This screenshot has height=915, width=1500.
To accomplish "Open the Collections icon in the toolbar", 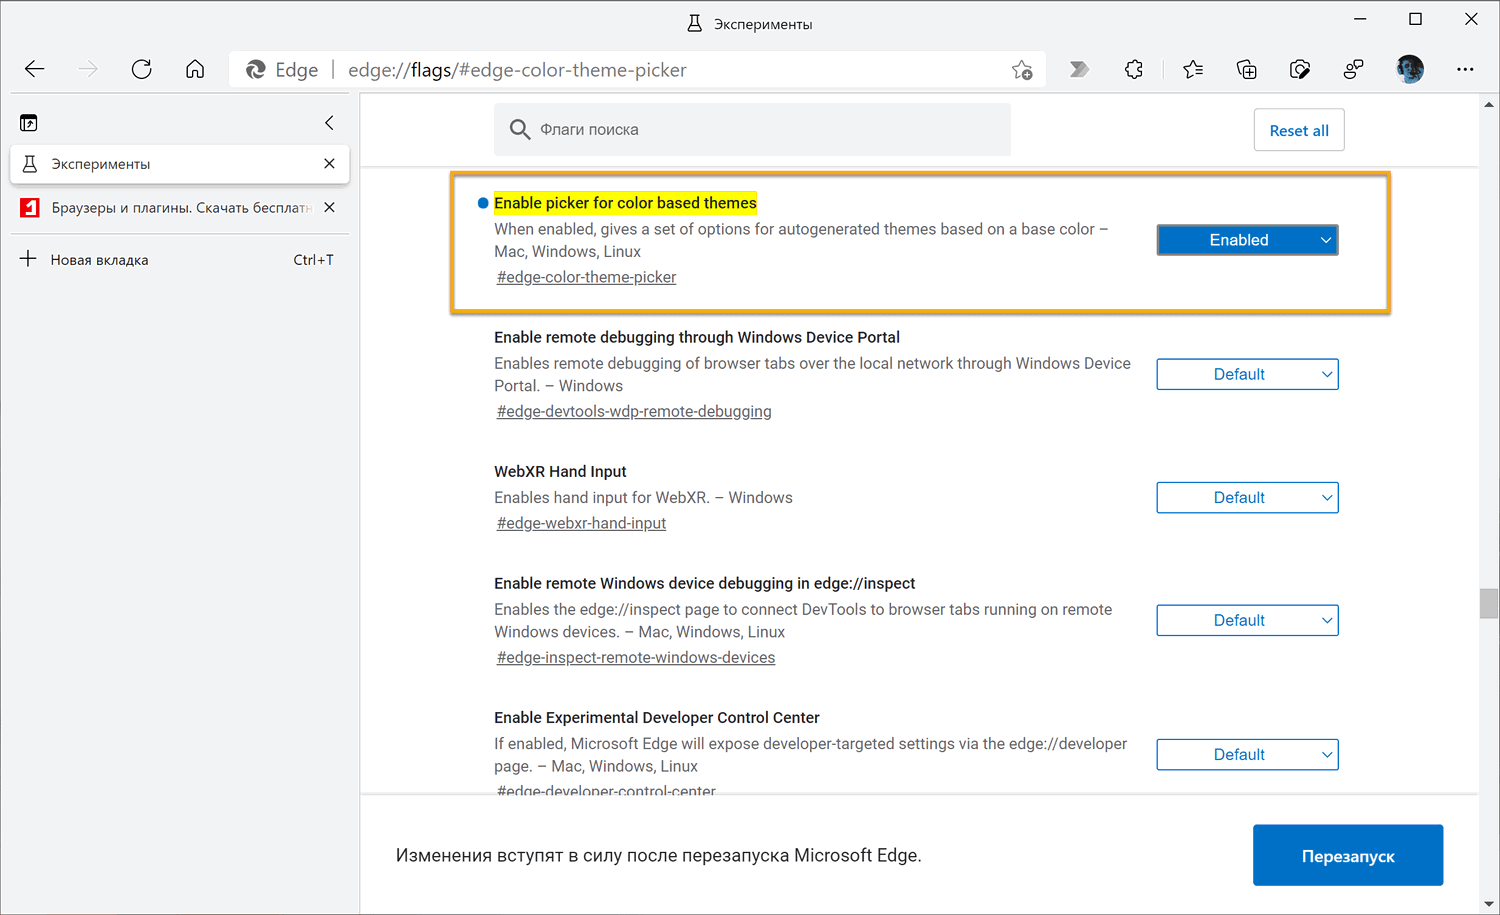I will pyautogui.click(x=1246, y=69).
